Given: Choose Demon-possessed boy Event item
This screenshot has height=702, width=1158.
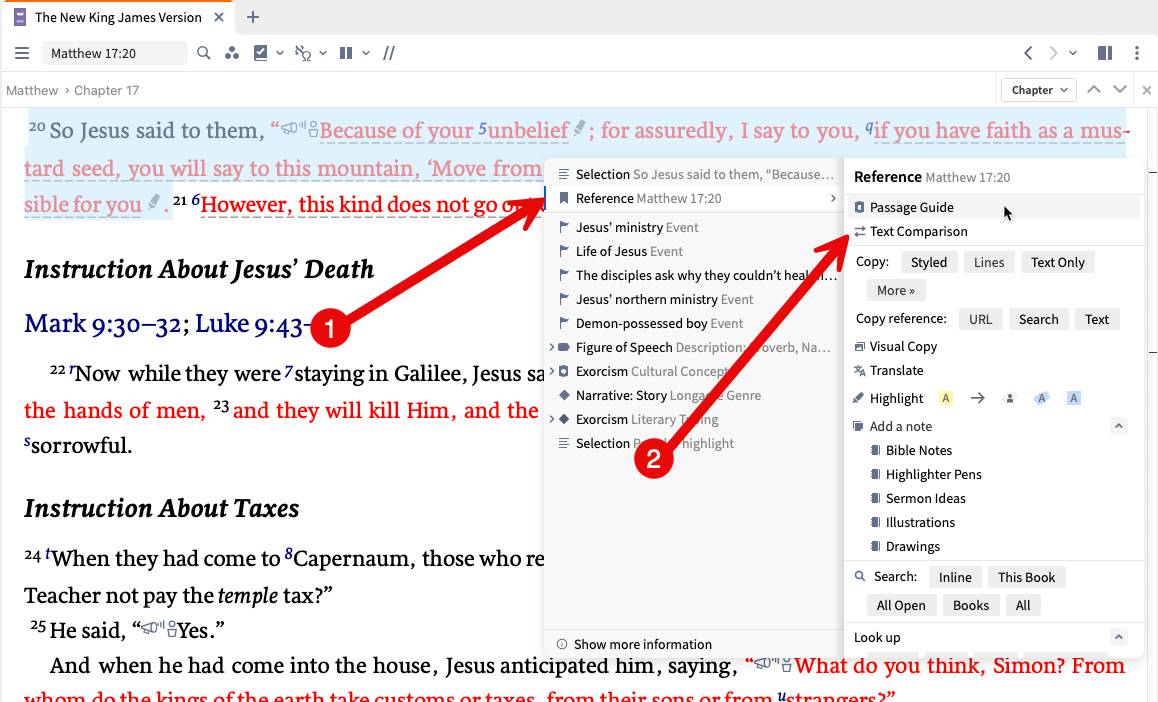Looking at the screenshot, I should coord(694,323).
